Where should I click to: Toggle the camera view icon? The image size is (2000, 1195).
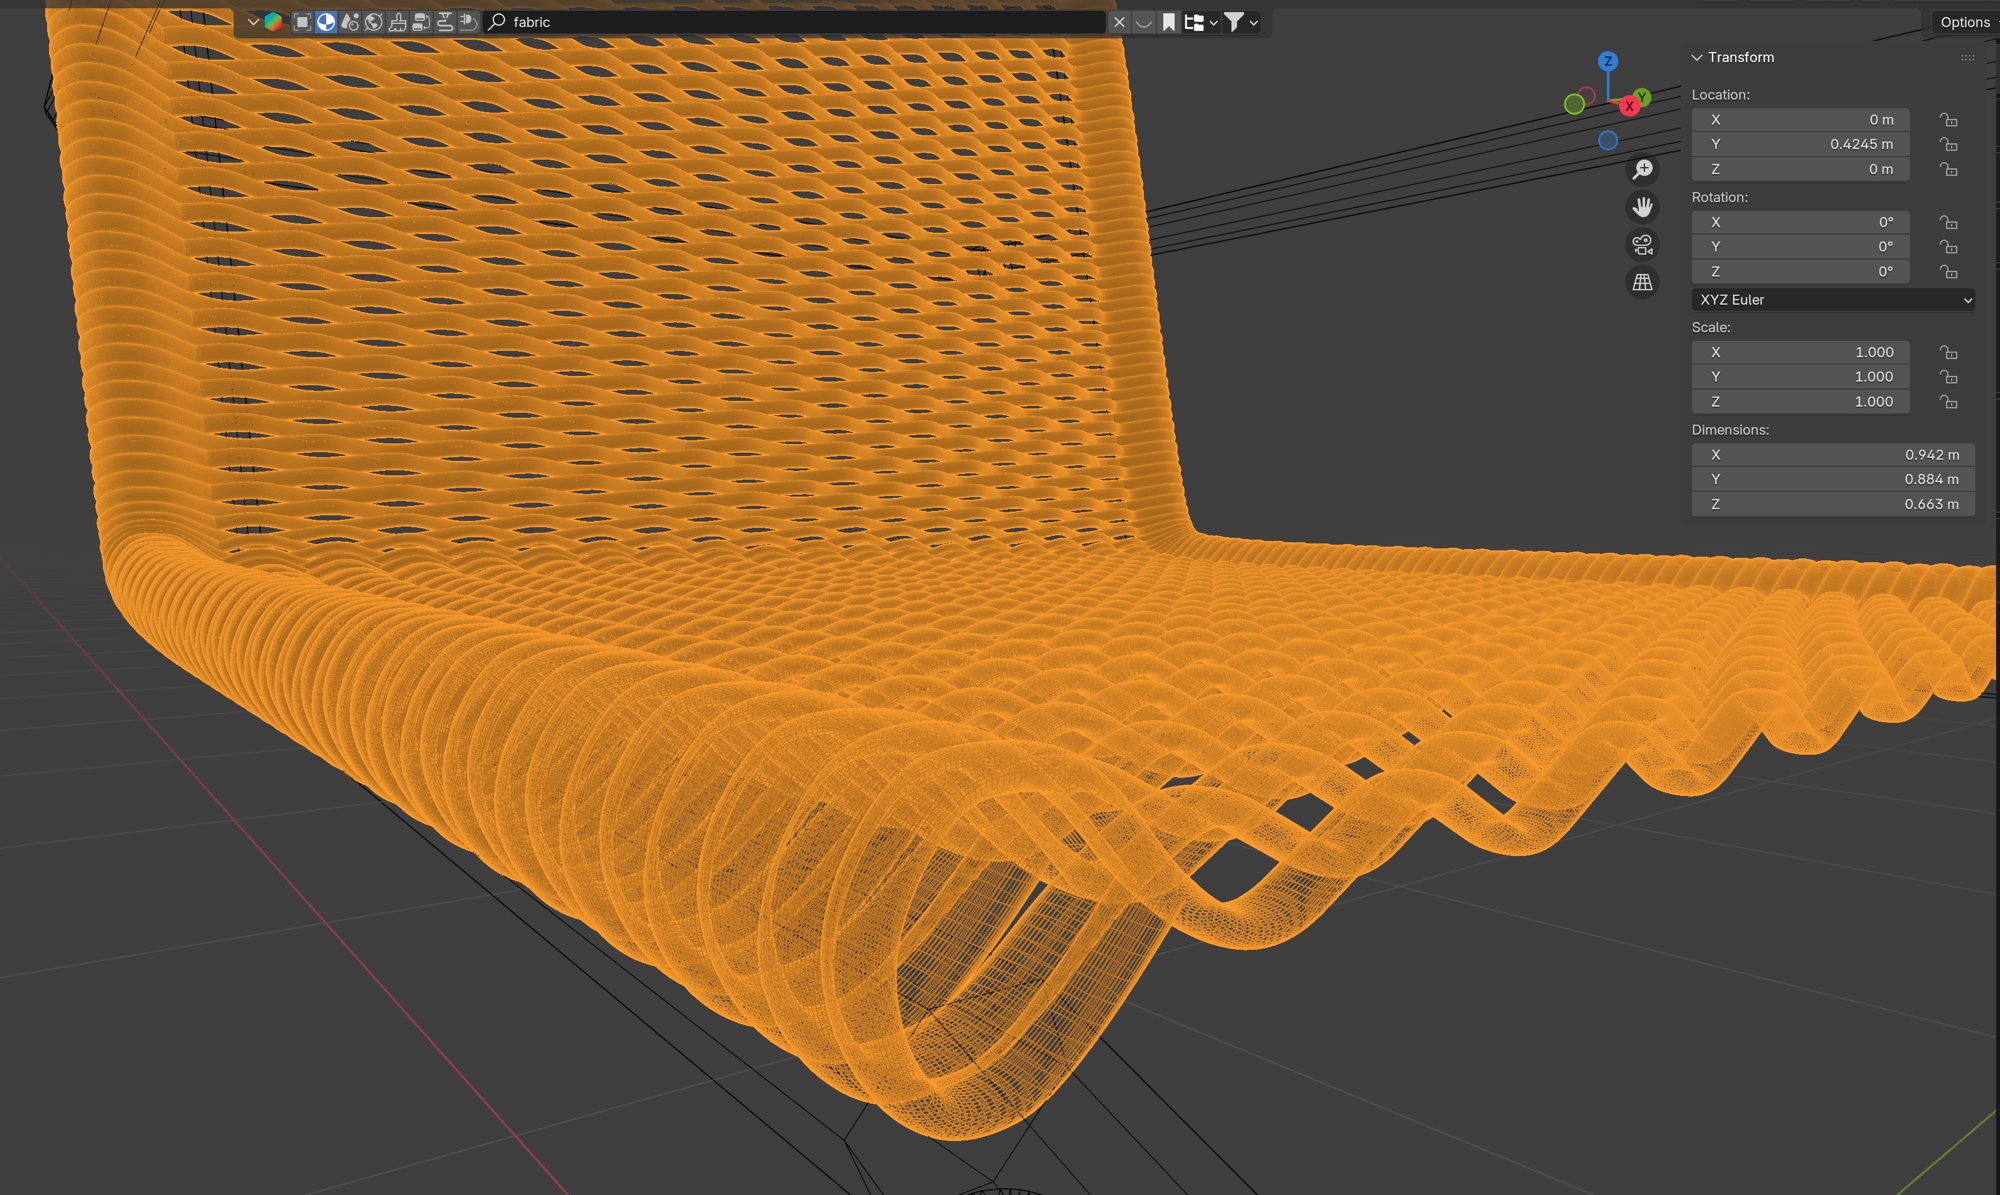[x=1642, y=245]
